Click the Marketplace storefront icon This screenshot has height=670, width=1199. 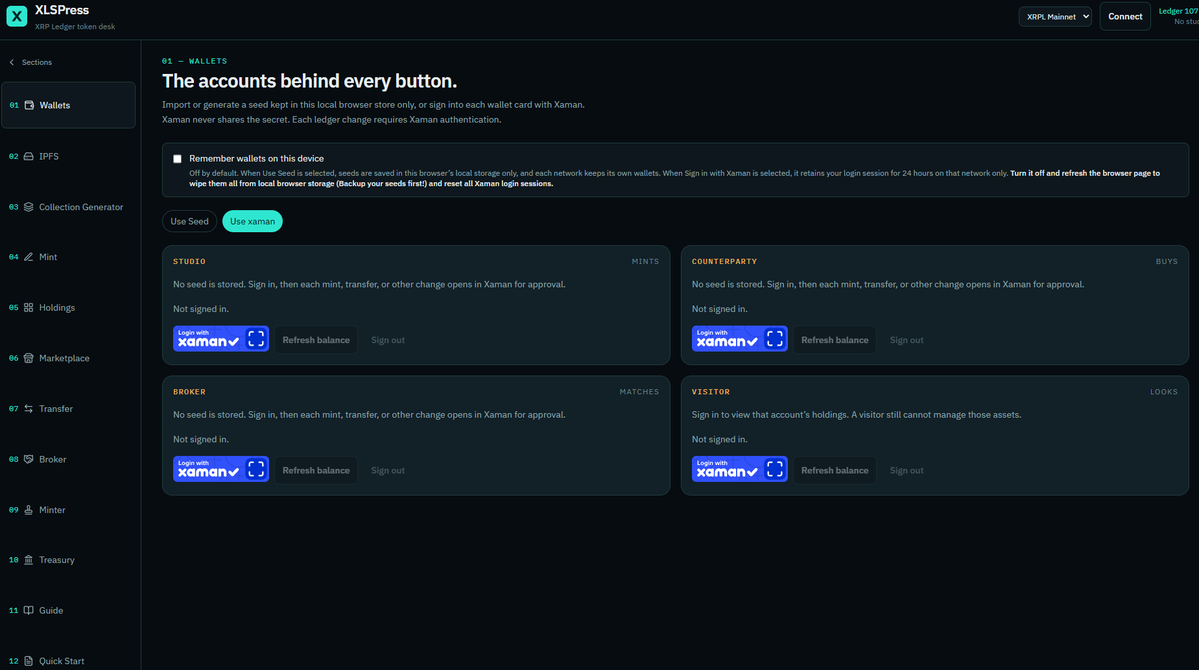pos(28,358)
